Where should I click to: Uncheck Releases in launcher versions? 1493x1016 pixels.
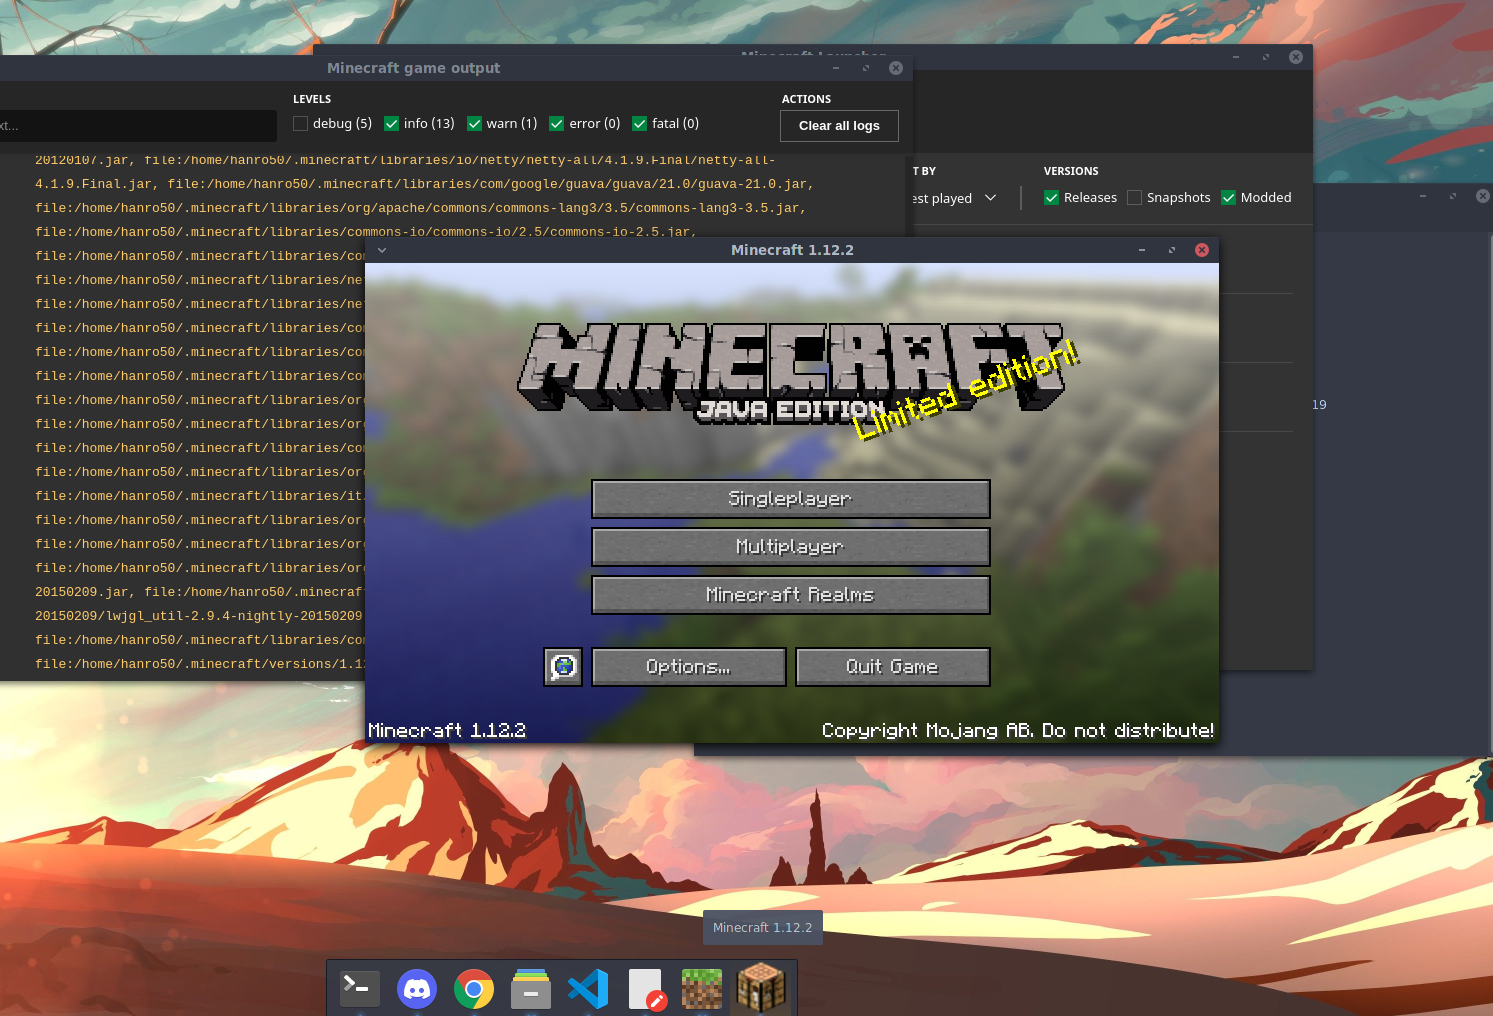(1051, 198)
